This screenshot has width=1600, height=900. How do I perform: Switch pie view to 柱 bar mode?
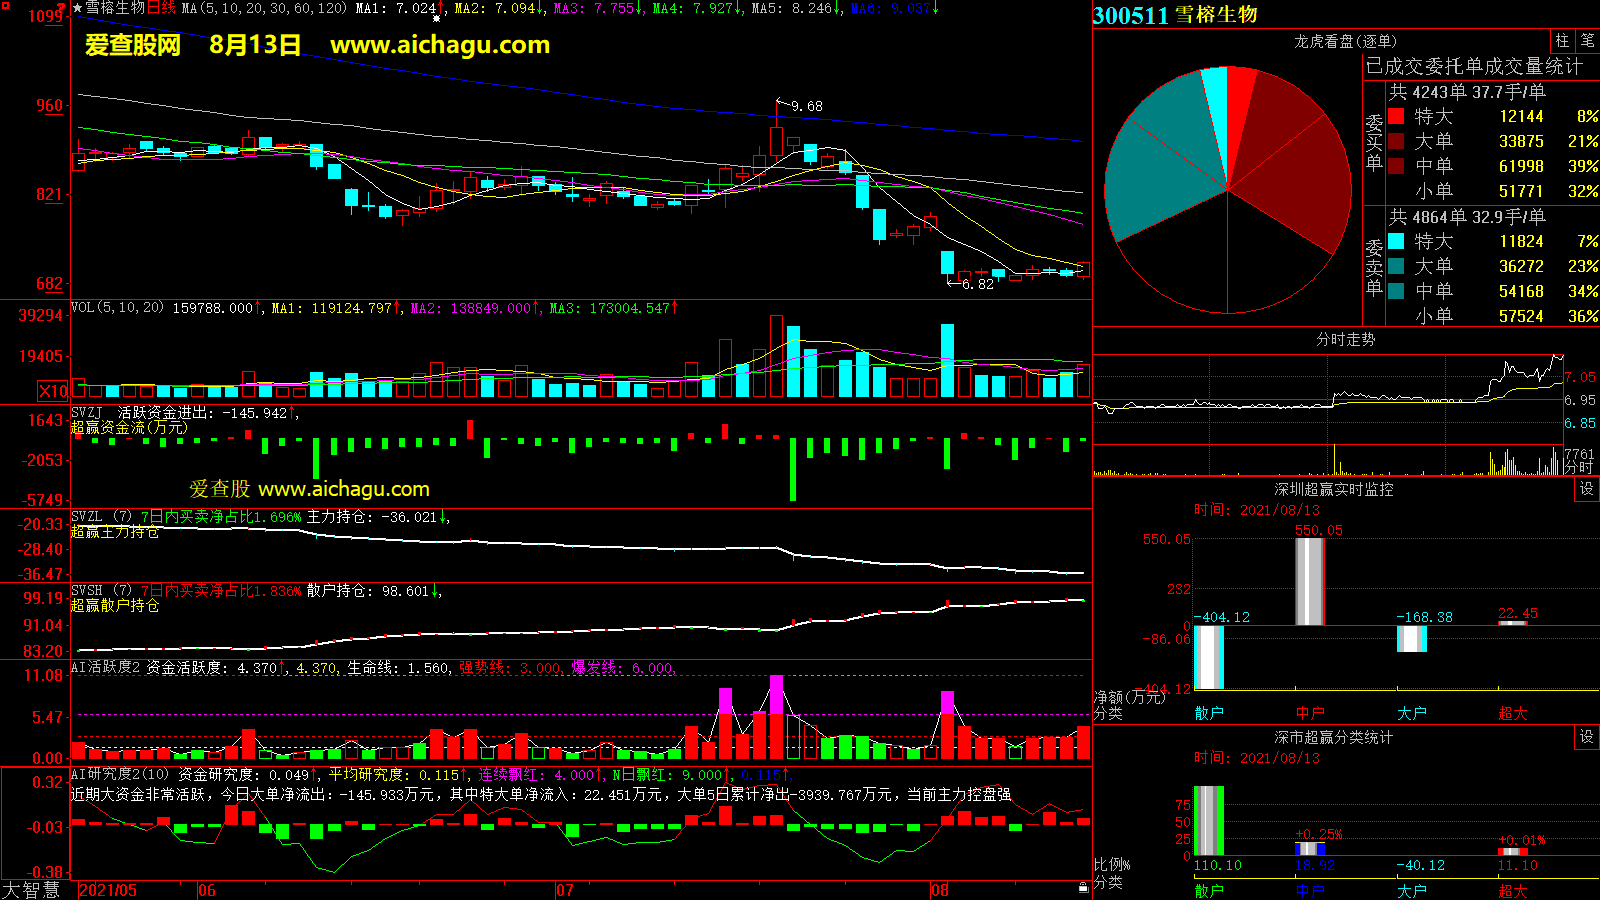click(x=1562, y=41)
